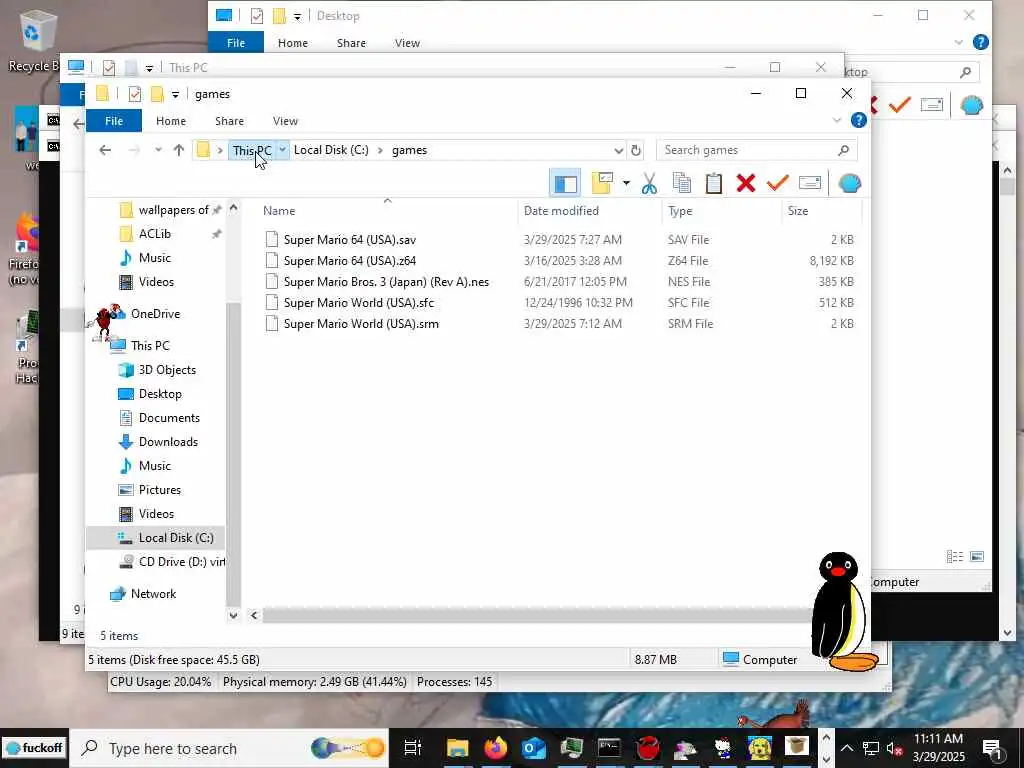Open address bar history dropdown
Screen dimensions: 1024x768
tap(618, 151)
